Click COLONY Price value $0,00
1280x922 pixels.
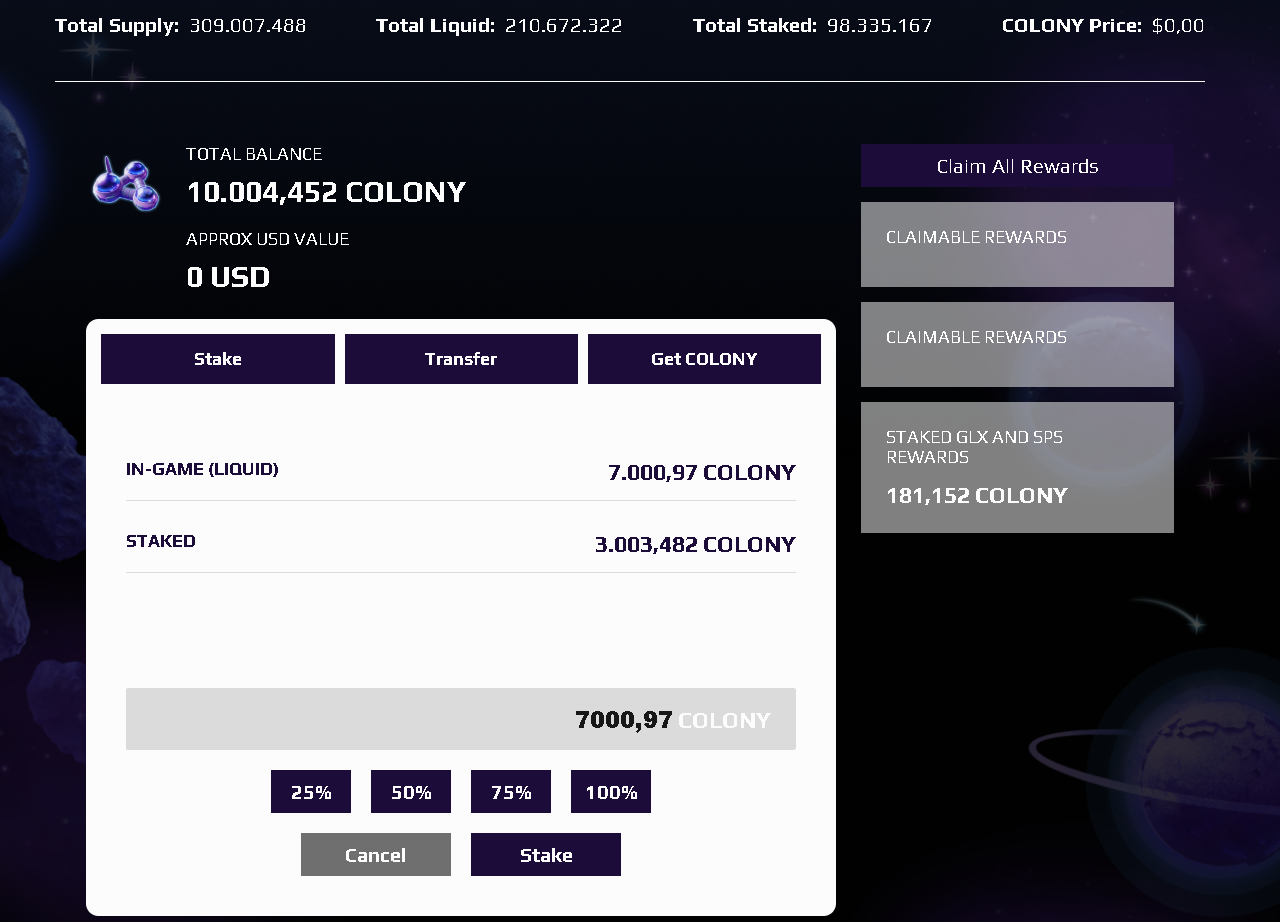(1178, 26)
